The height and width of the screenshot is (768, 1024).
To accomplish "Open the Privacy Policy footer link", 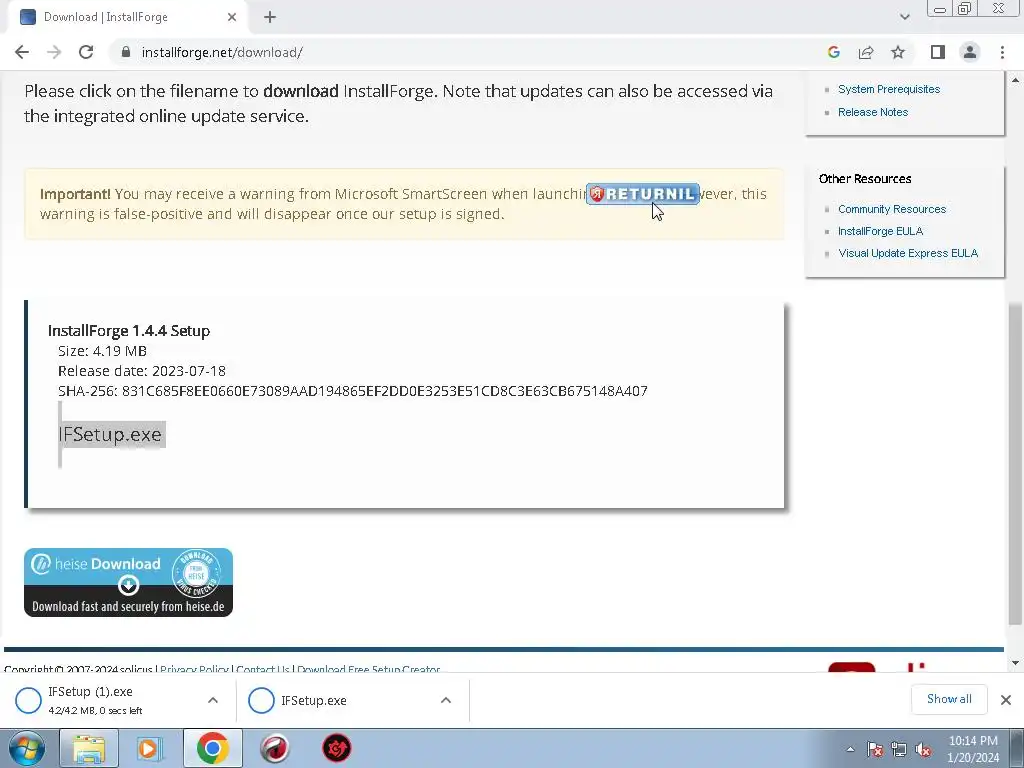I will coord(194,669).
